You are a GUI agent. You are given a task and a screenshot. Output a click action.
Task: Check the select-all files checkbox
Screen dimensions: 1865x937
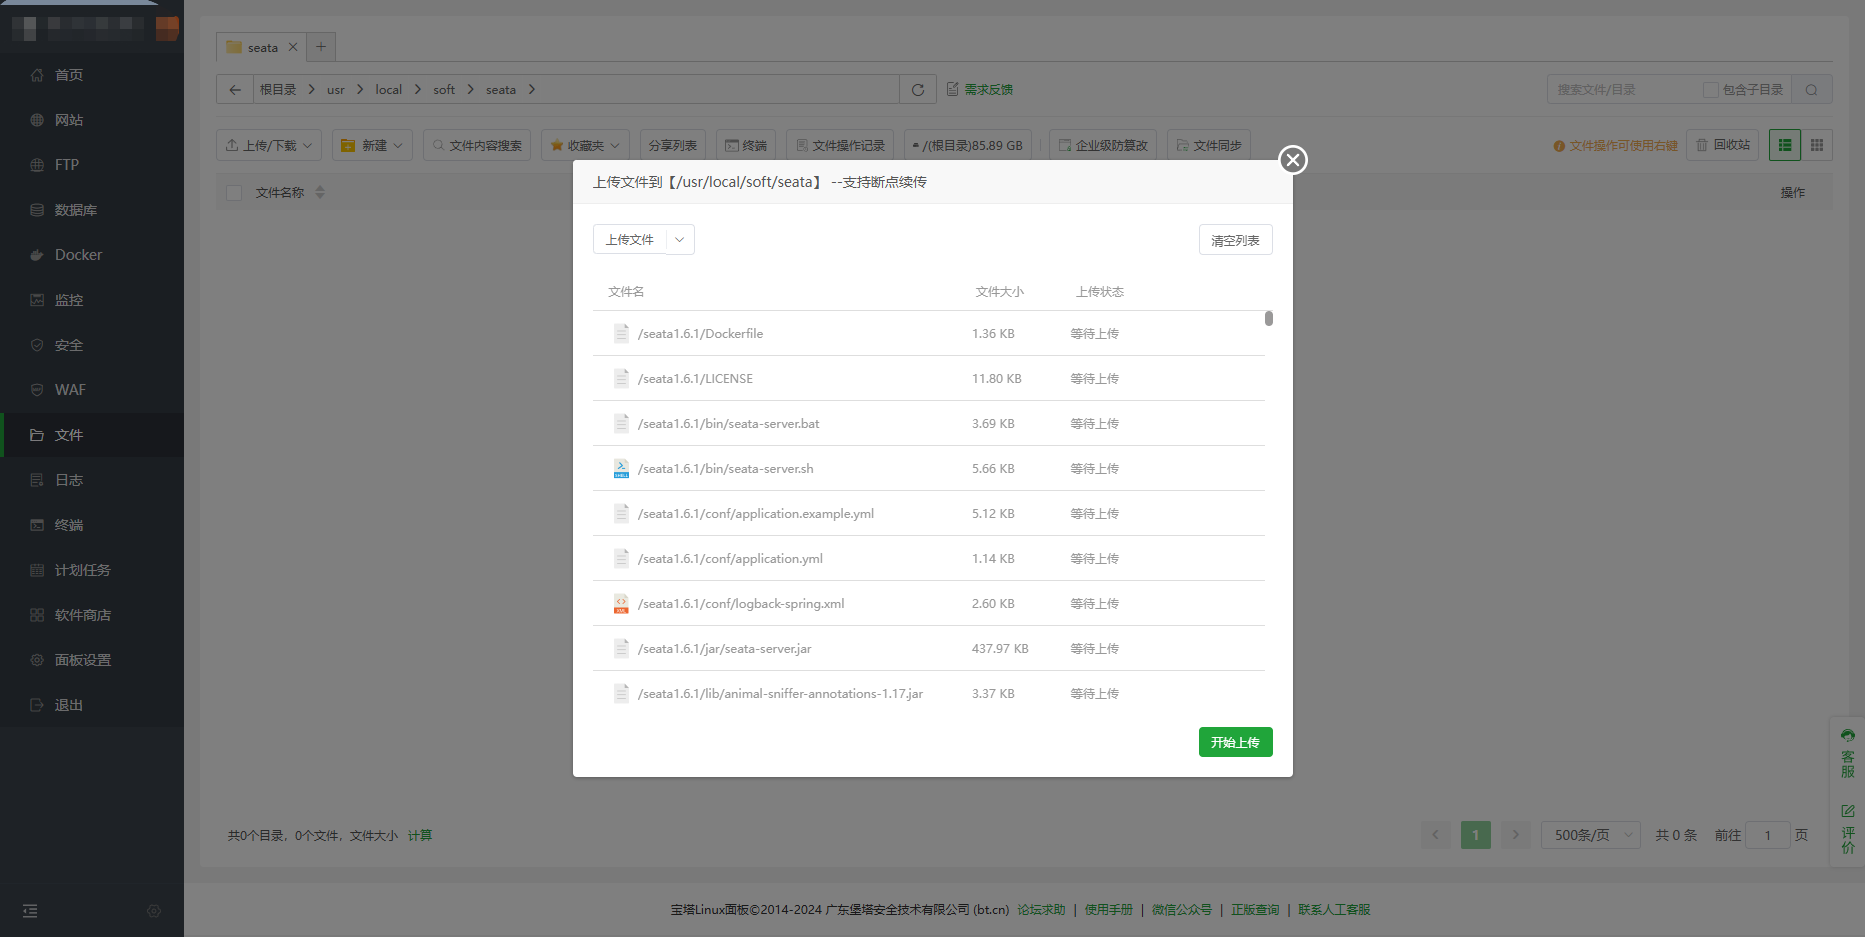point(234,193)
